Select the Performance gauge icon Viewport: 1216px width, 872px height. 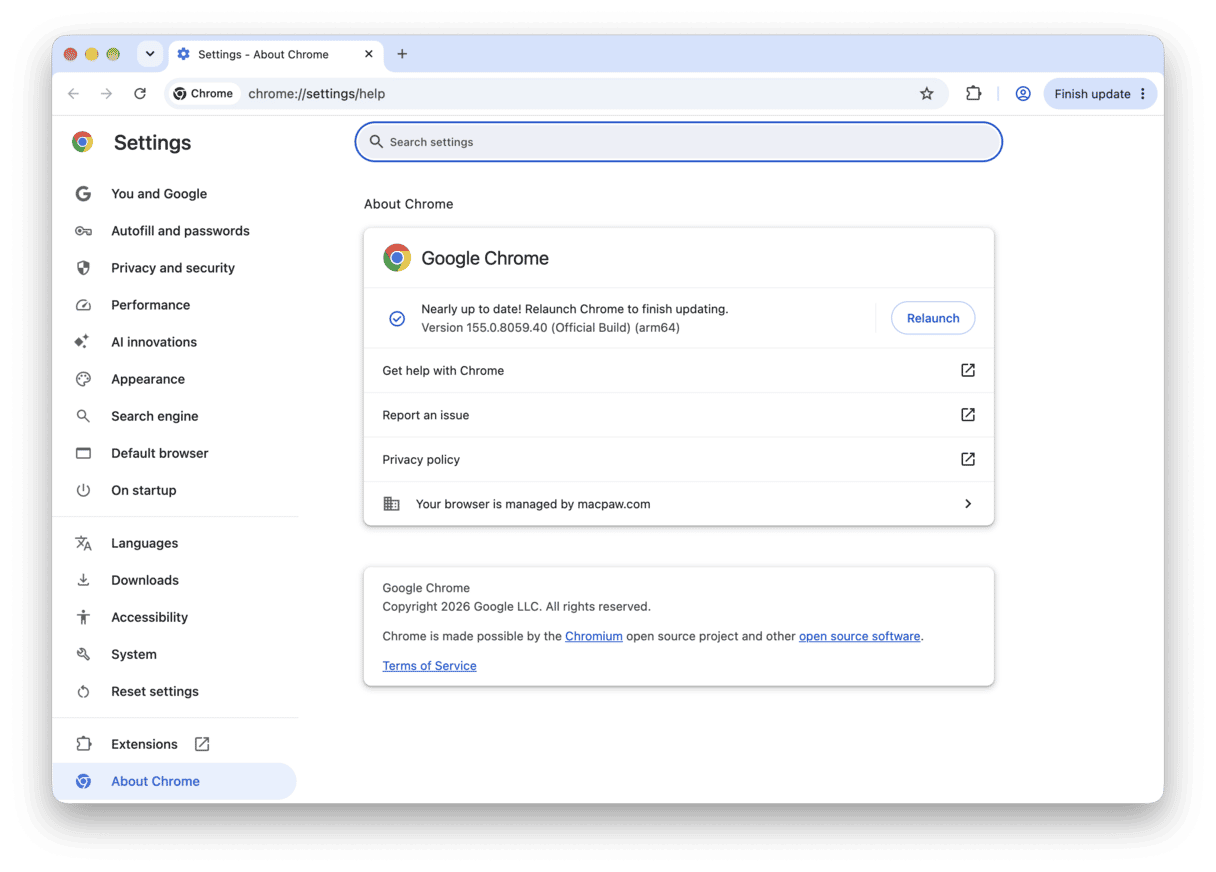83,305
